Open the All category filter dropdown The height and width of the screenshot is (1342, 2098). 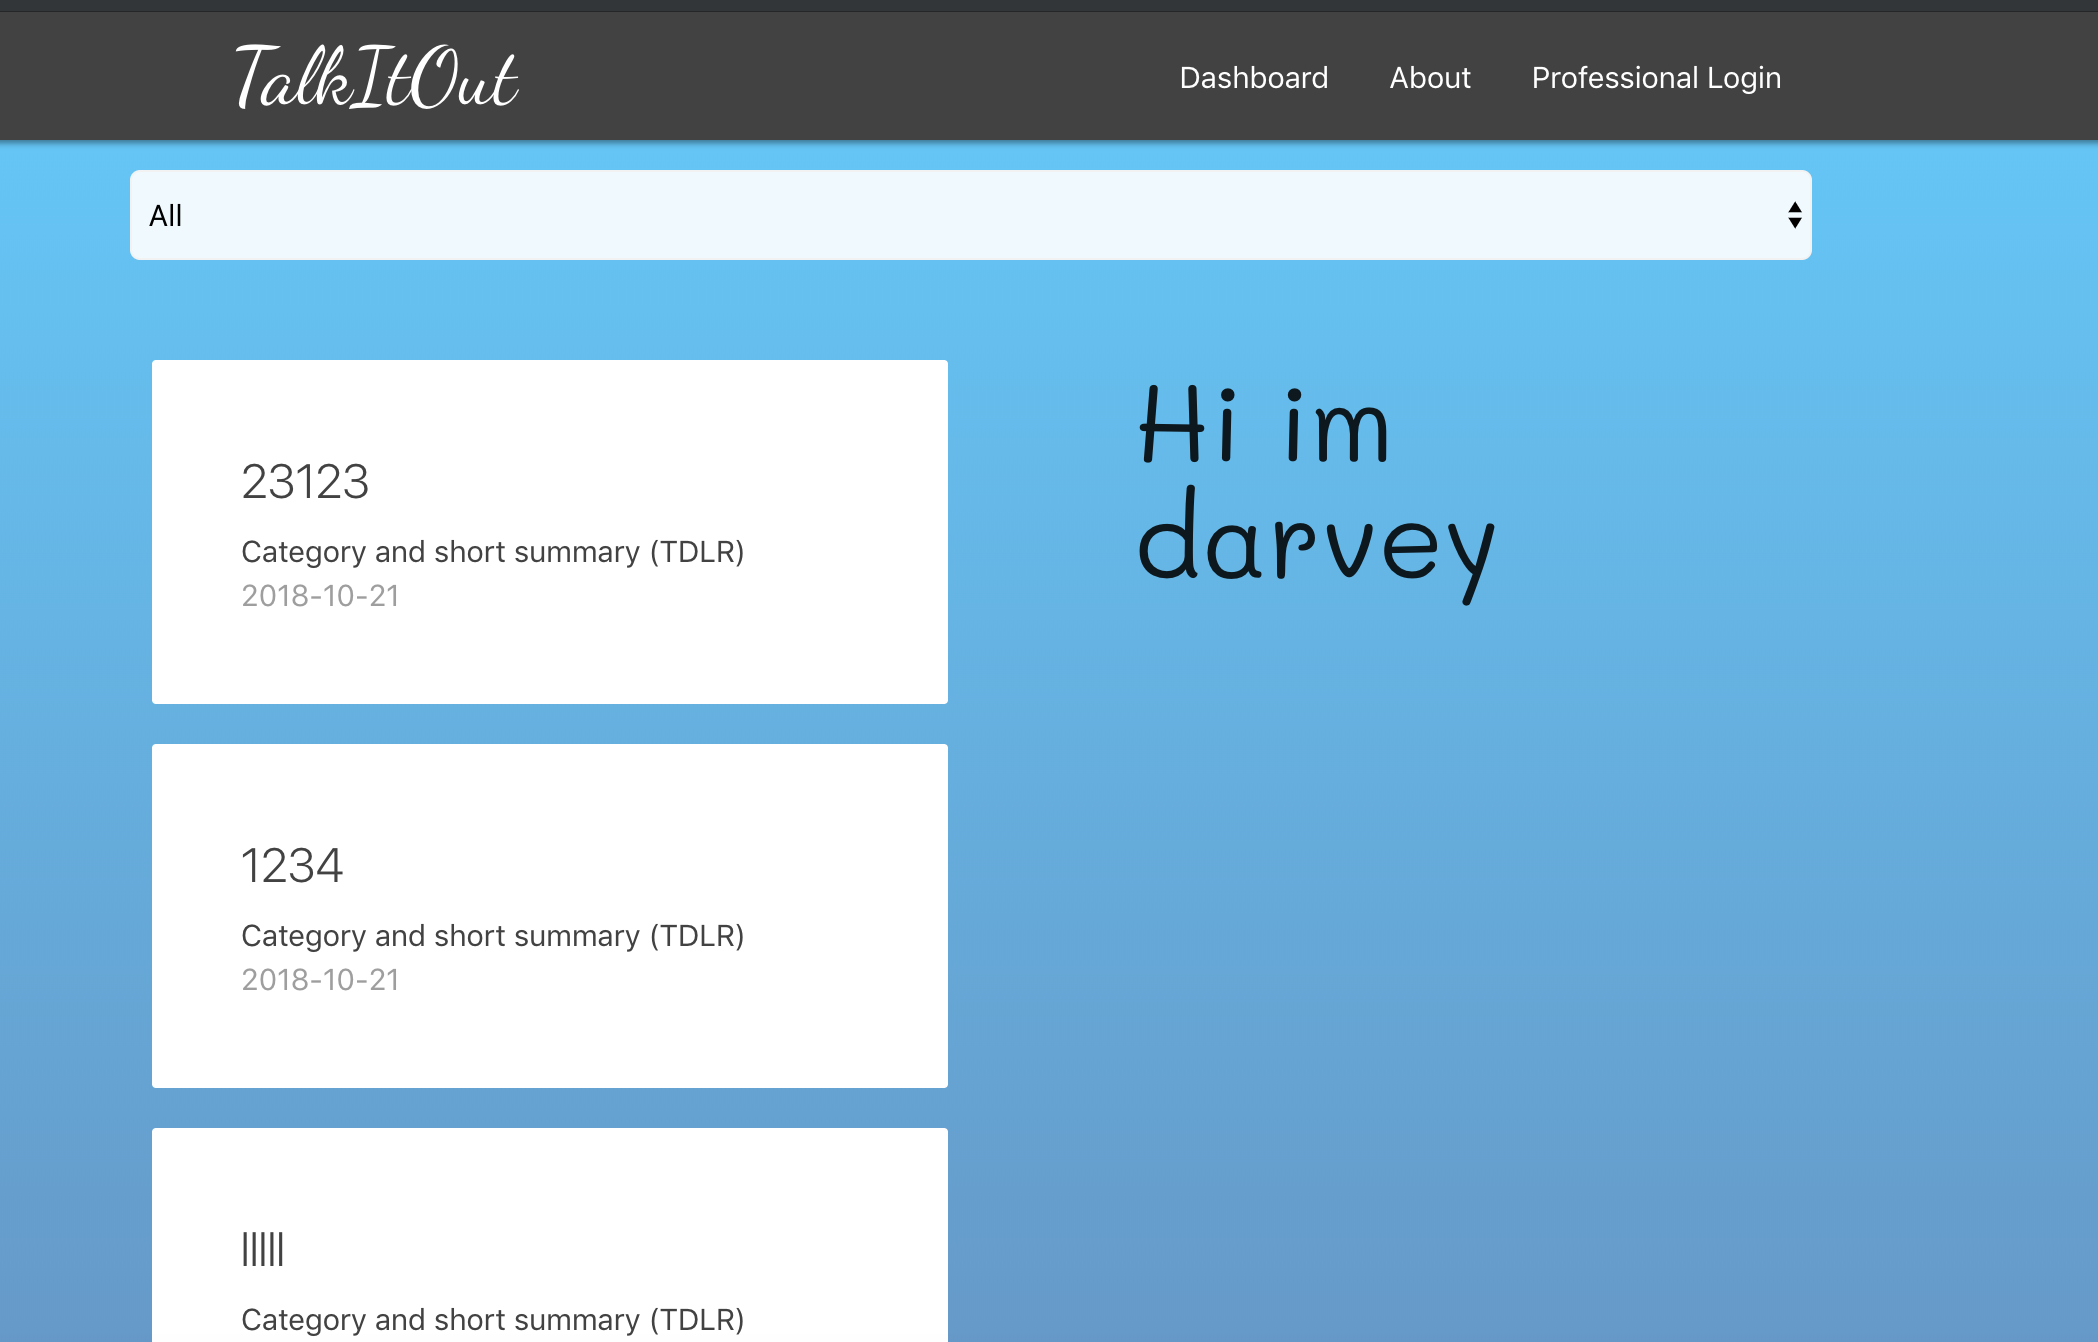[970, 215]
